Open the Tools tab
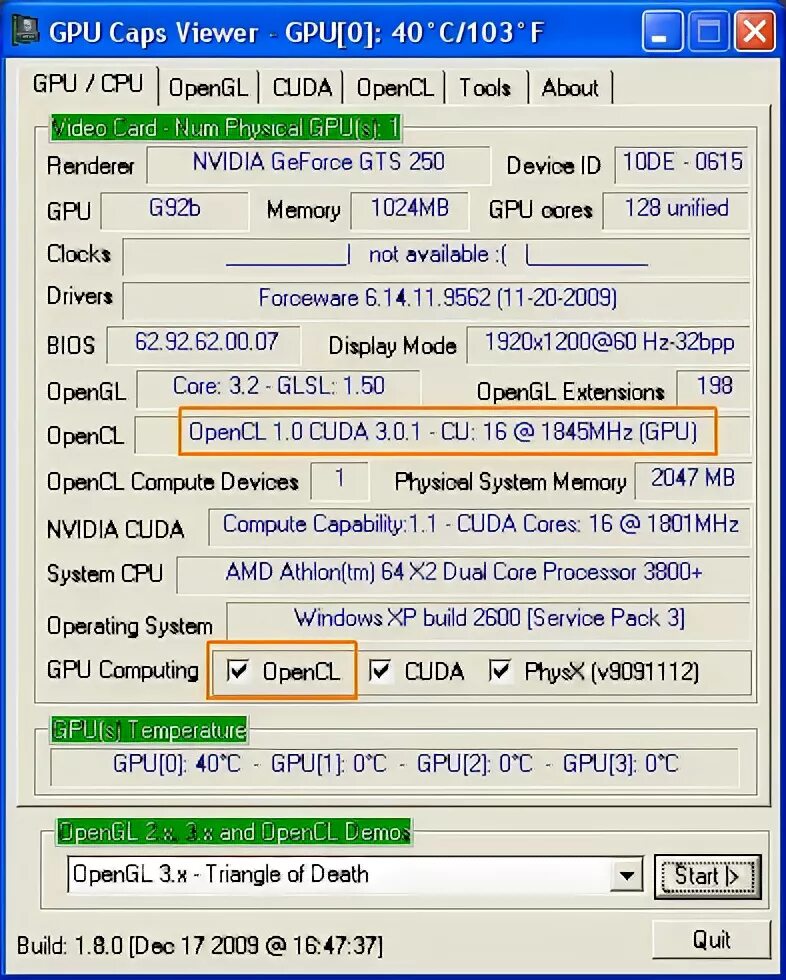 tap(485, 88)
